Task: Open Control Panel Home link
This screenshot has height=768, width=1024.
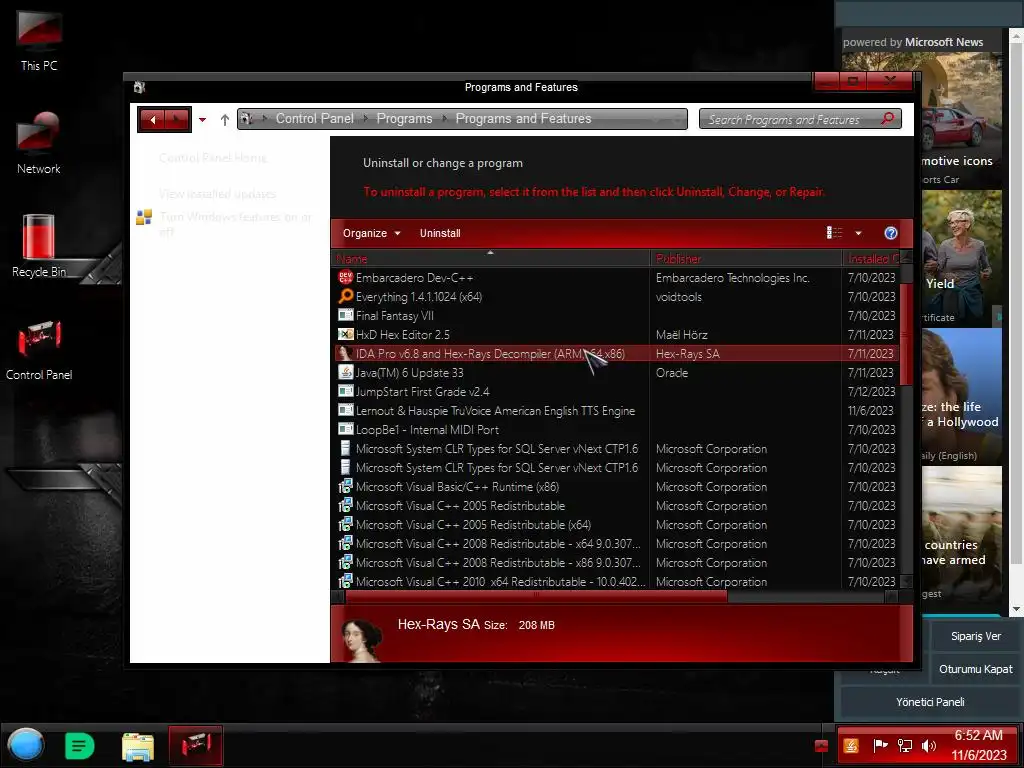Action: pyautogui.click(x=213, y=158)
